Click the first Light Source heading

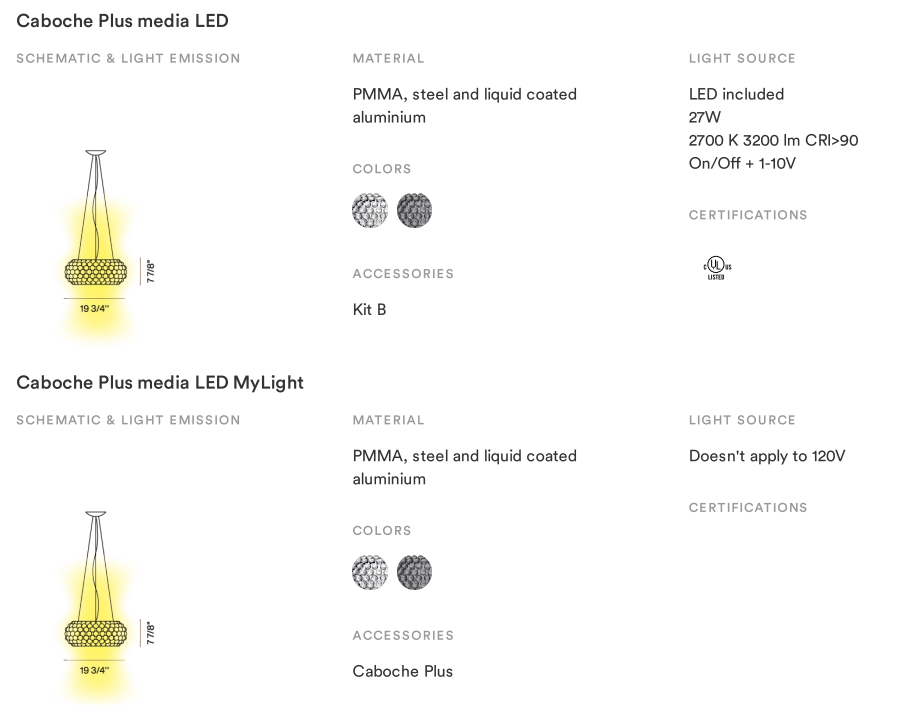742,58
